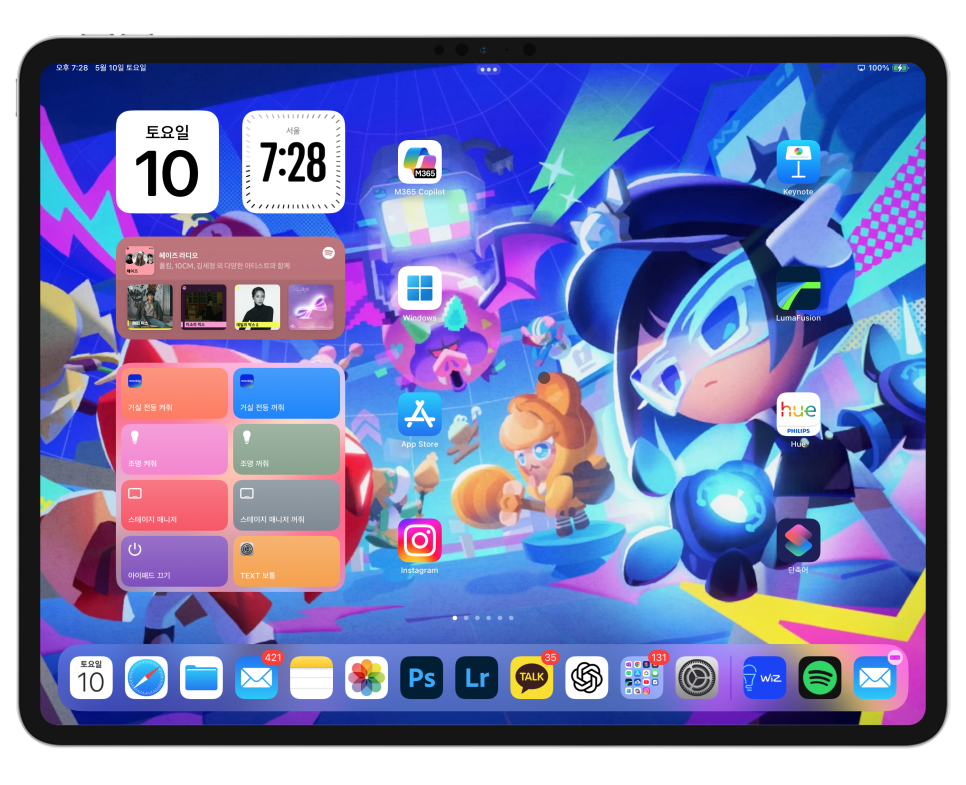Open Settings in the dock
Viewport: 966px width, 785px height.
[697, 678]
